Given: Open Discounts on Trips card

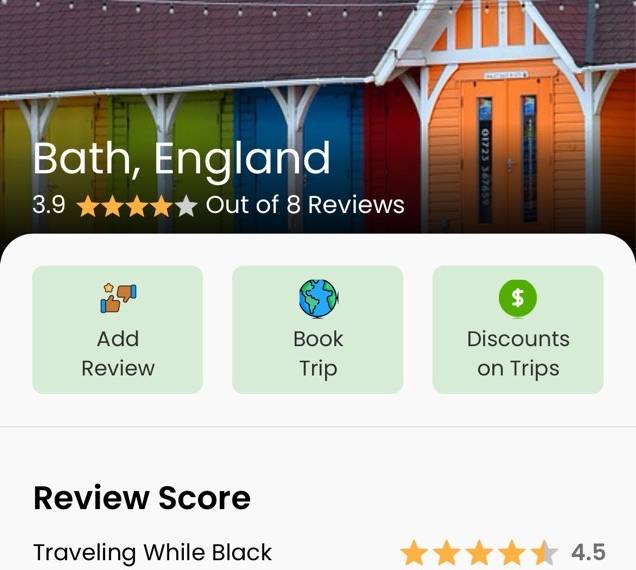Looking at the screenshot, I should pos(518,329).
